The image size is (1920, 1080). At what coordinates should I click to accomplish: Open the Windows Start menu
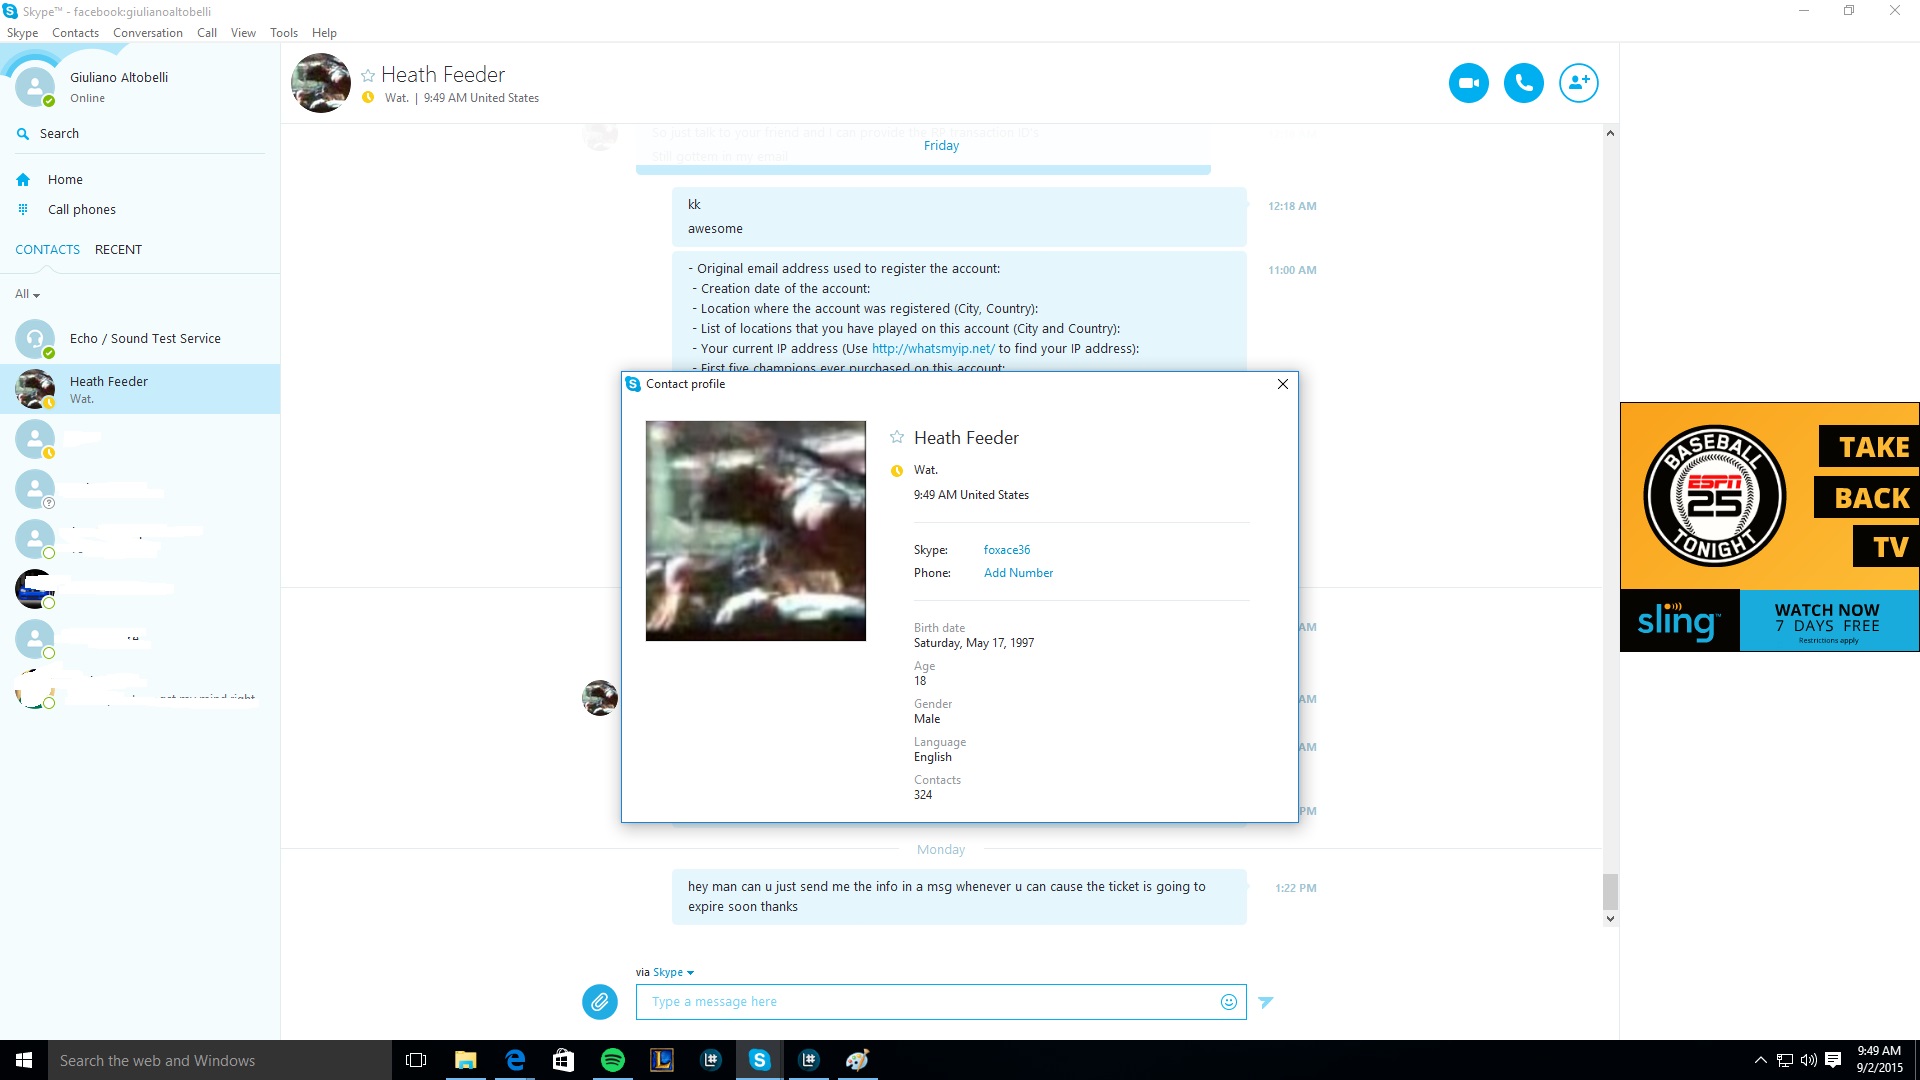tap(24, 1060)
